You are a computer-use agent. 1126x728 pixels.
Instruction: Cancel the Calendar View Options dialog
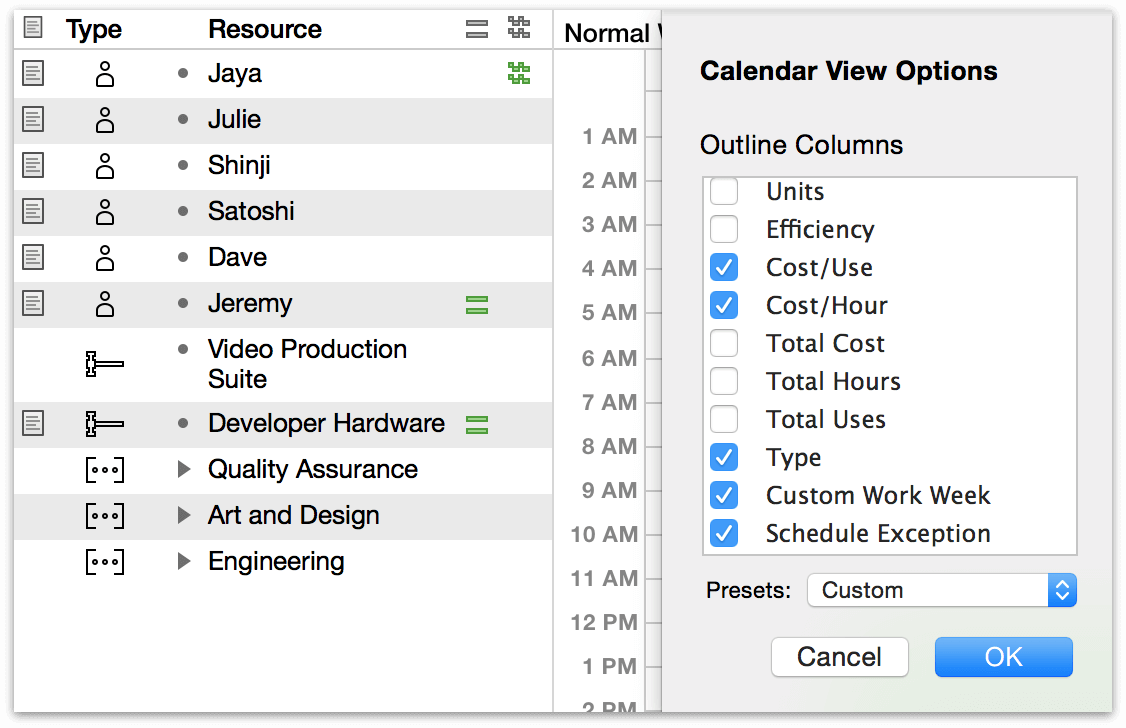[839, 657]
